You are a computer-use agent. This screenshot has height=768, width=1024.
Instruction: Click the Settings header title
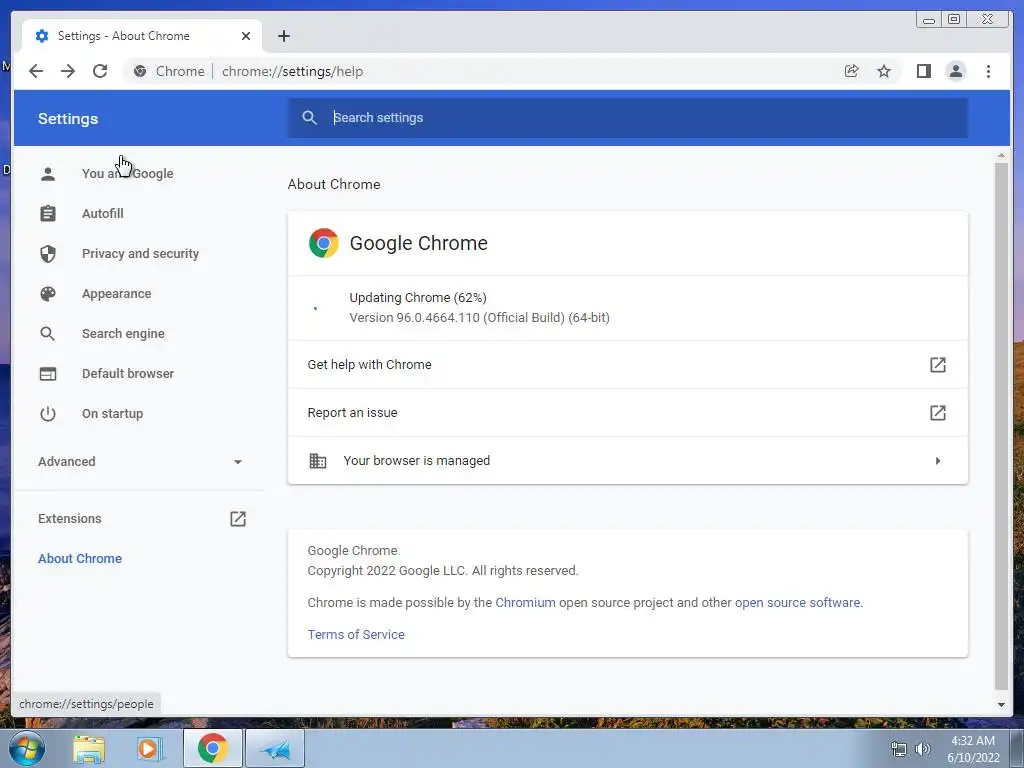(68, 119)
